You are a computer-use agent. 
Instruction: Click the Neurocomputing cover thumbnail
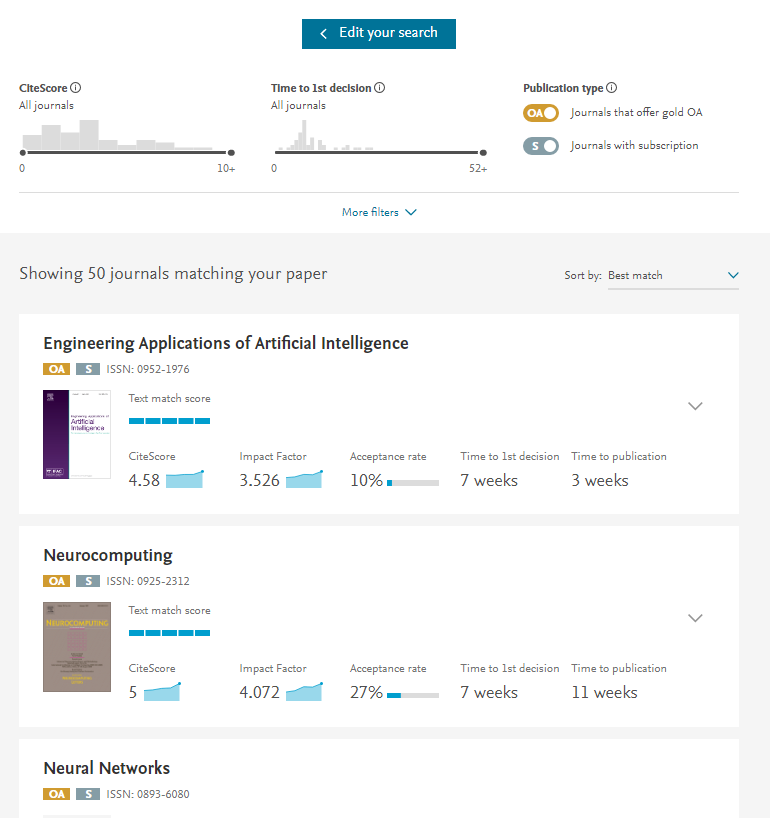(77, 646)
